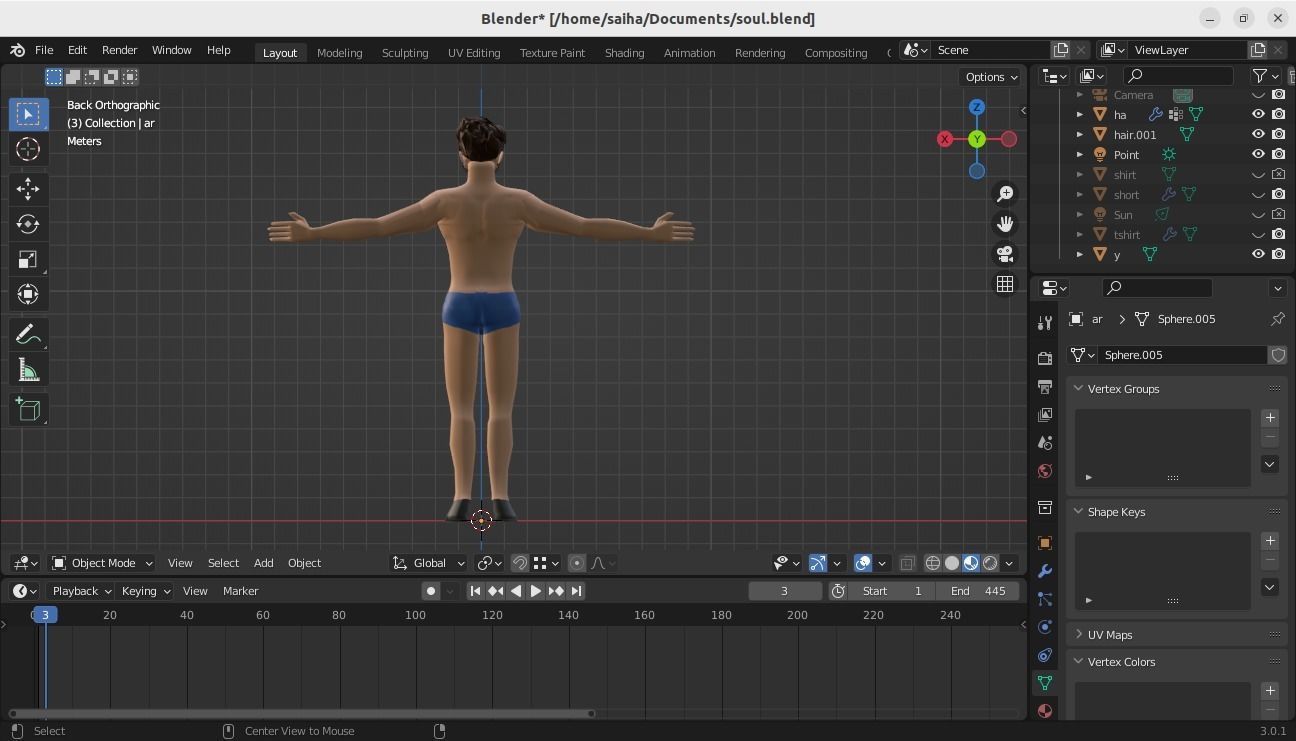Select the Select Box tool

tap(28, 114)
